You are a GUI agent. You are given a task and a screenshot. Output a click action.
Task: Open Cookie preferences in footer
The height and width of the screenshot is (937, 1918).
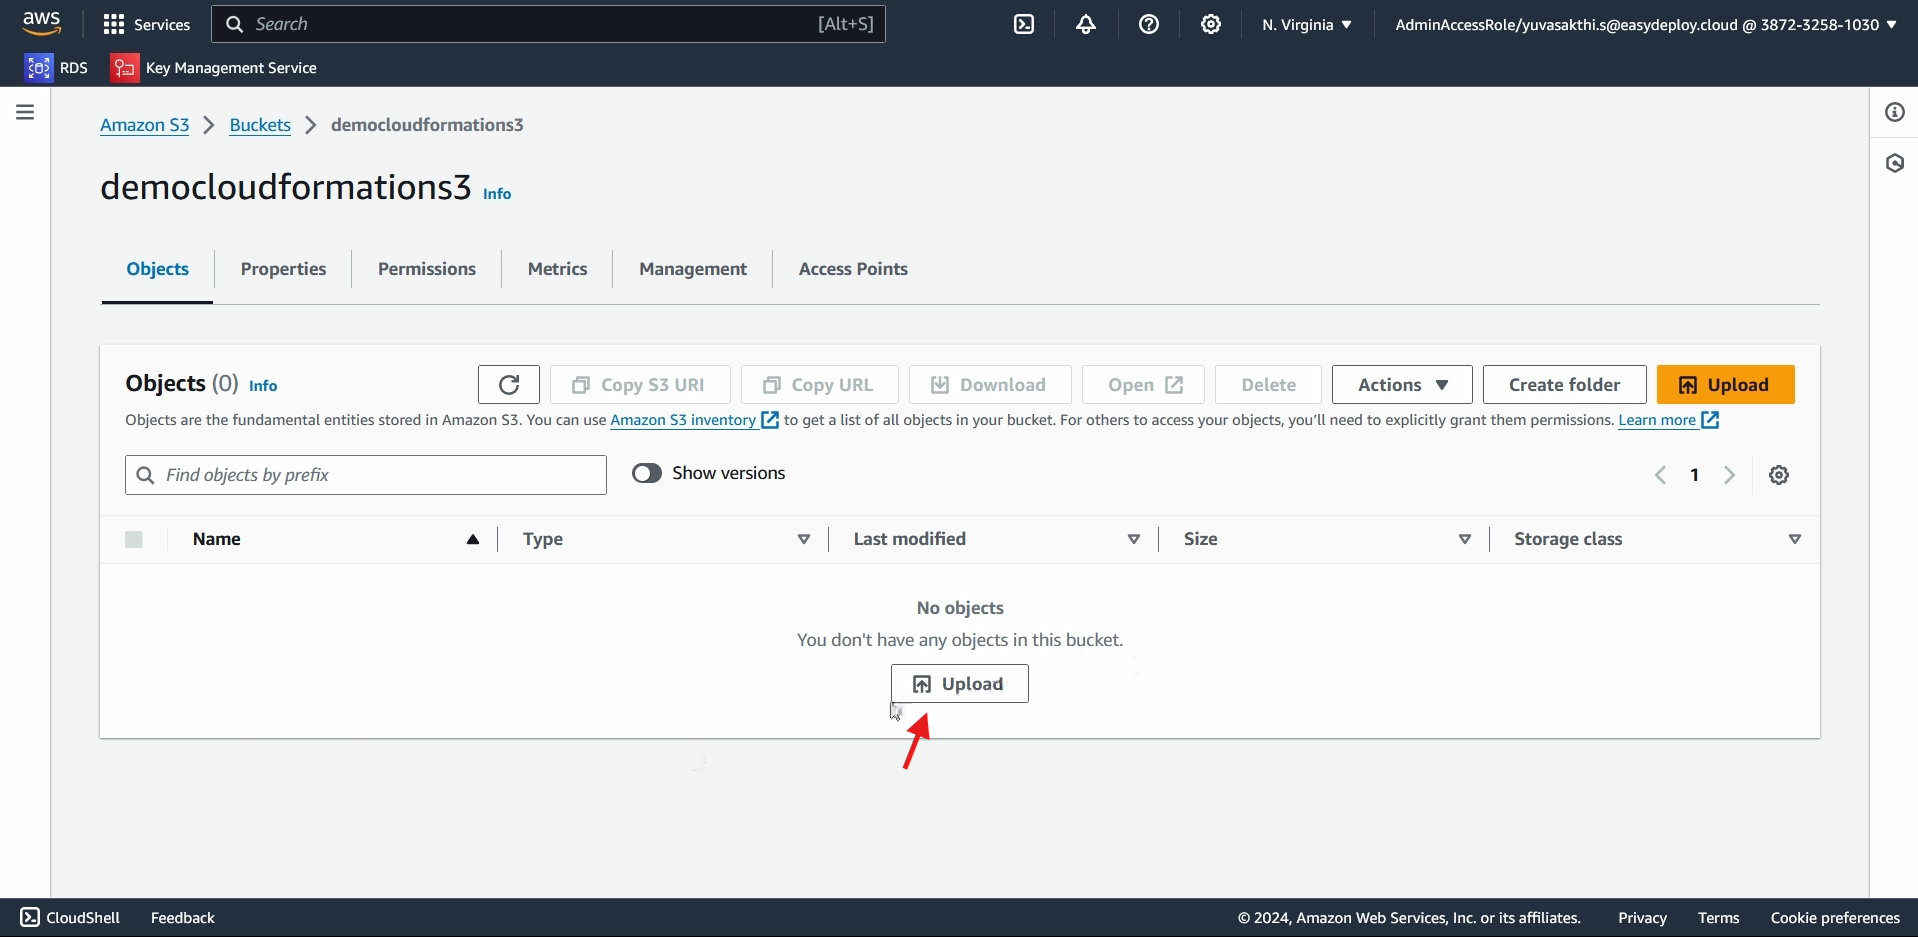tap(1835, 917)
